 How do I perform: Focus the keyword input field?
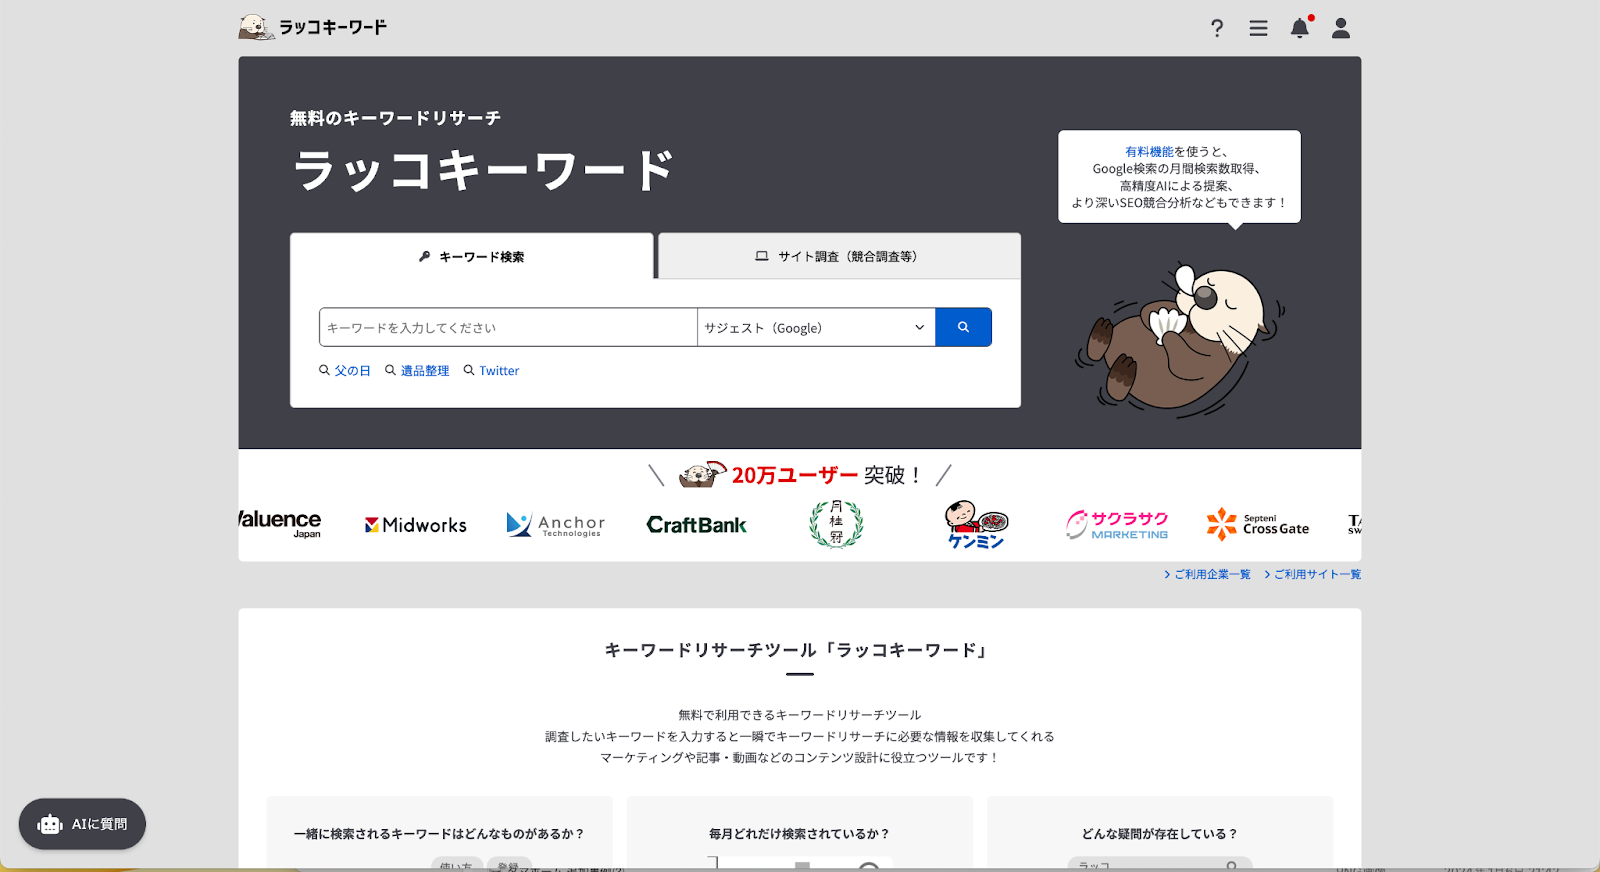(508, 327)
